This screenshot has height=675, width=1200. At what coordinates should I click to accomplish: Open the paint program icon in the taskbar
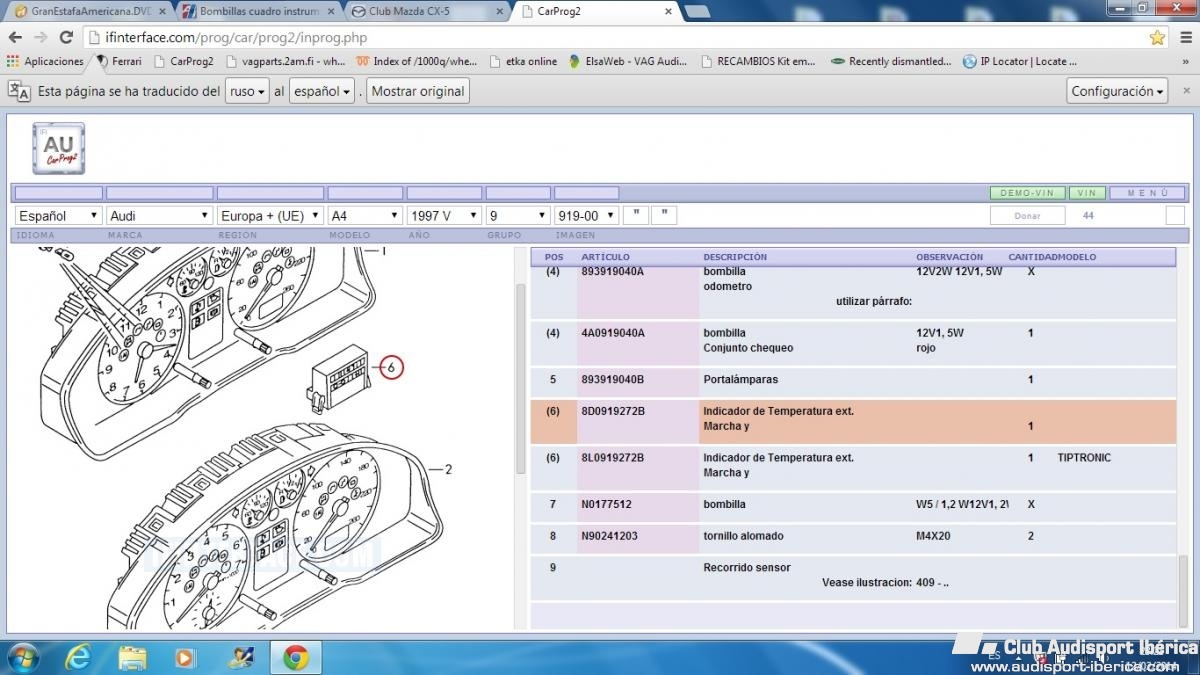[240, 657]
